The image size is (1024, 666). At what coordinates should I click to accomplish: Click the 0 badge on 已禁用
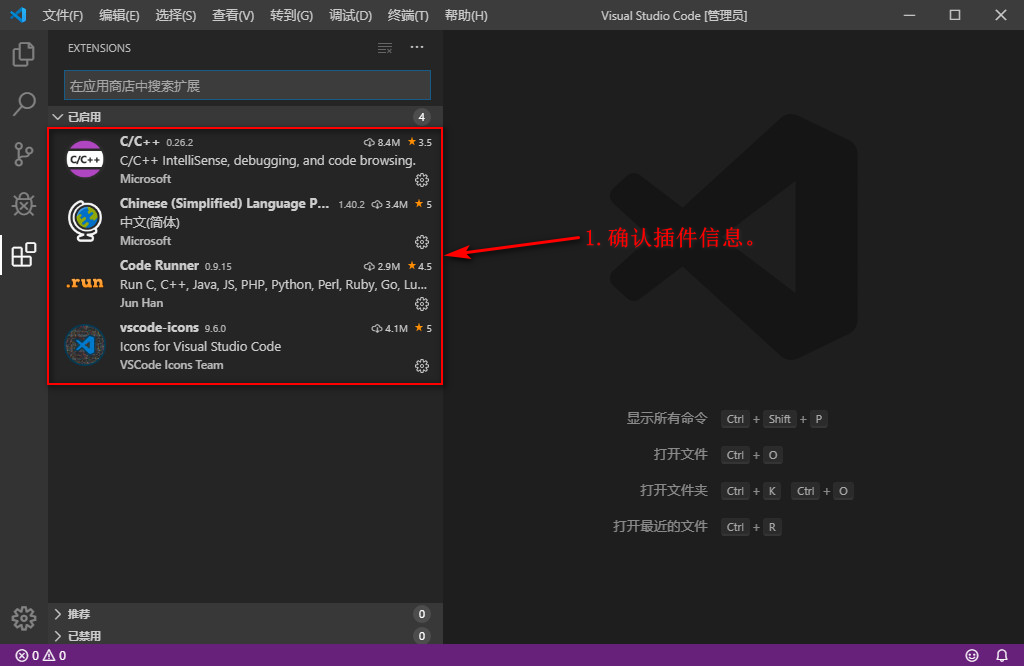pos(421,636)
